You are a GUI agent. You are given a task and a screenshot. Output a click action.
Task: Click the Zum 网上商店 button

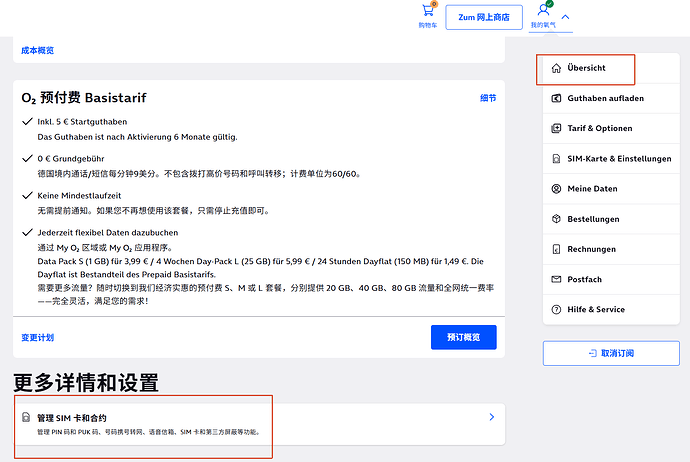[x=484, y=17]
